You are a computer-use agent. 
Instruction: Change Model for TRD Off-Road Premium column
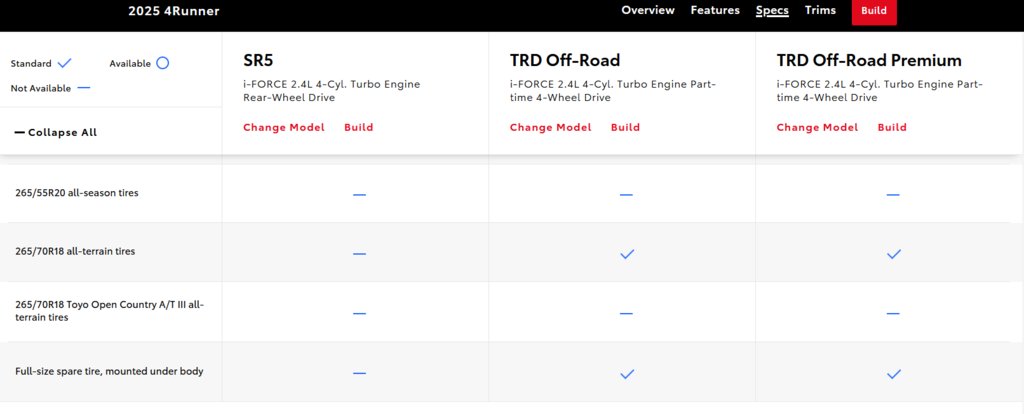817,127
